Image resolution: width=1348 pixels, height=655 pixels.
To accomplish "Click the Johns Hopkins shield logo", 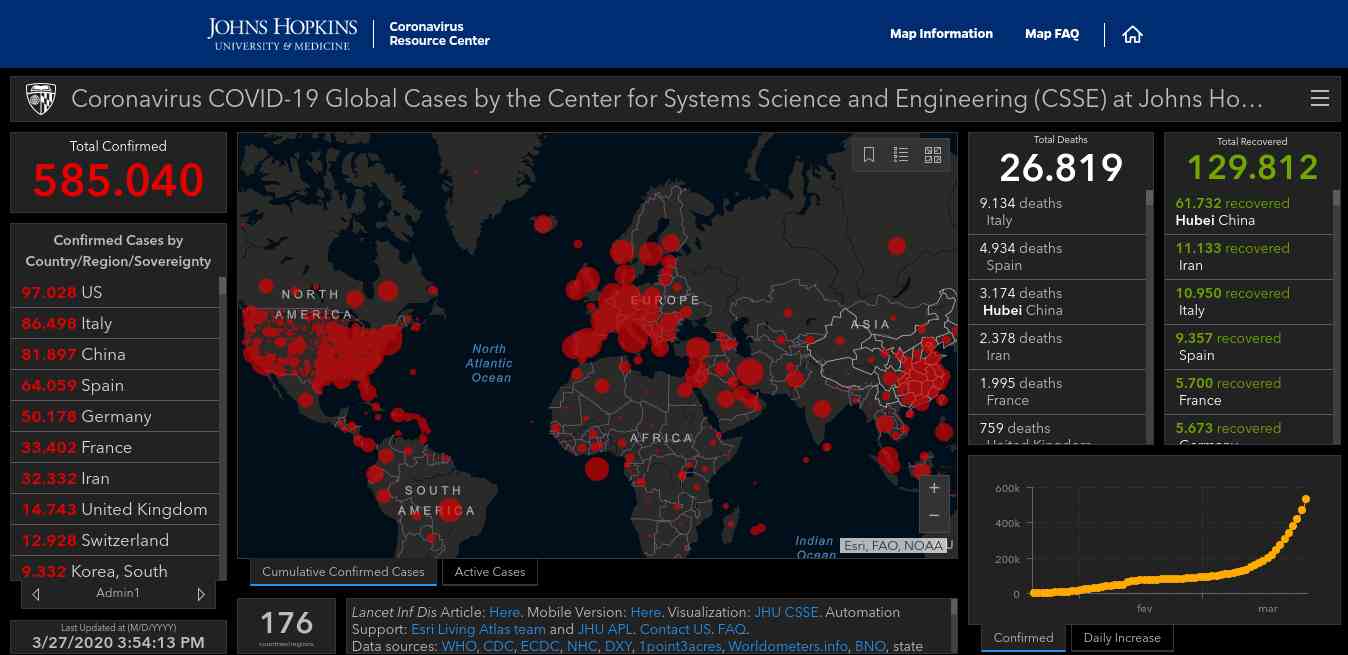I will click(41, 99).
